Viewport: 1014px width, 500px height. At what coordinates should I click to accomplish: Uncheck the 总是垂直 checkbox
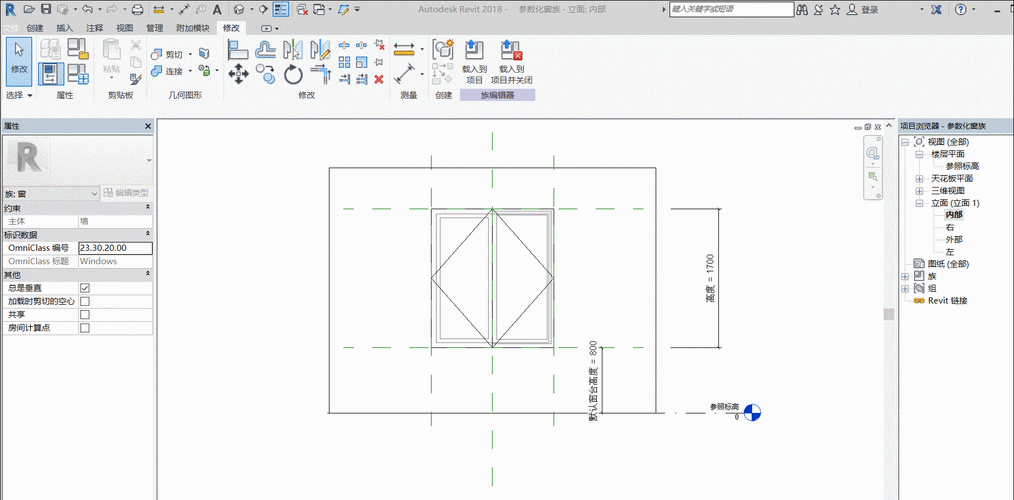pyautogui.click(x=85, y=288)
